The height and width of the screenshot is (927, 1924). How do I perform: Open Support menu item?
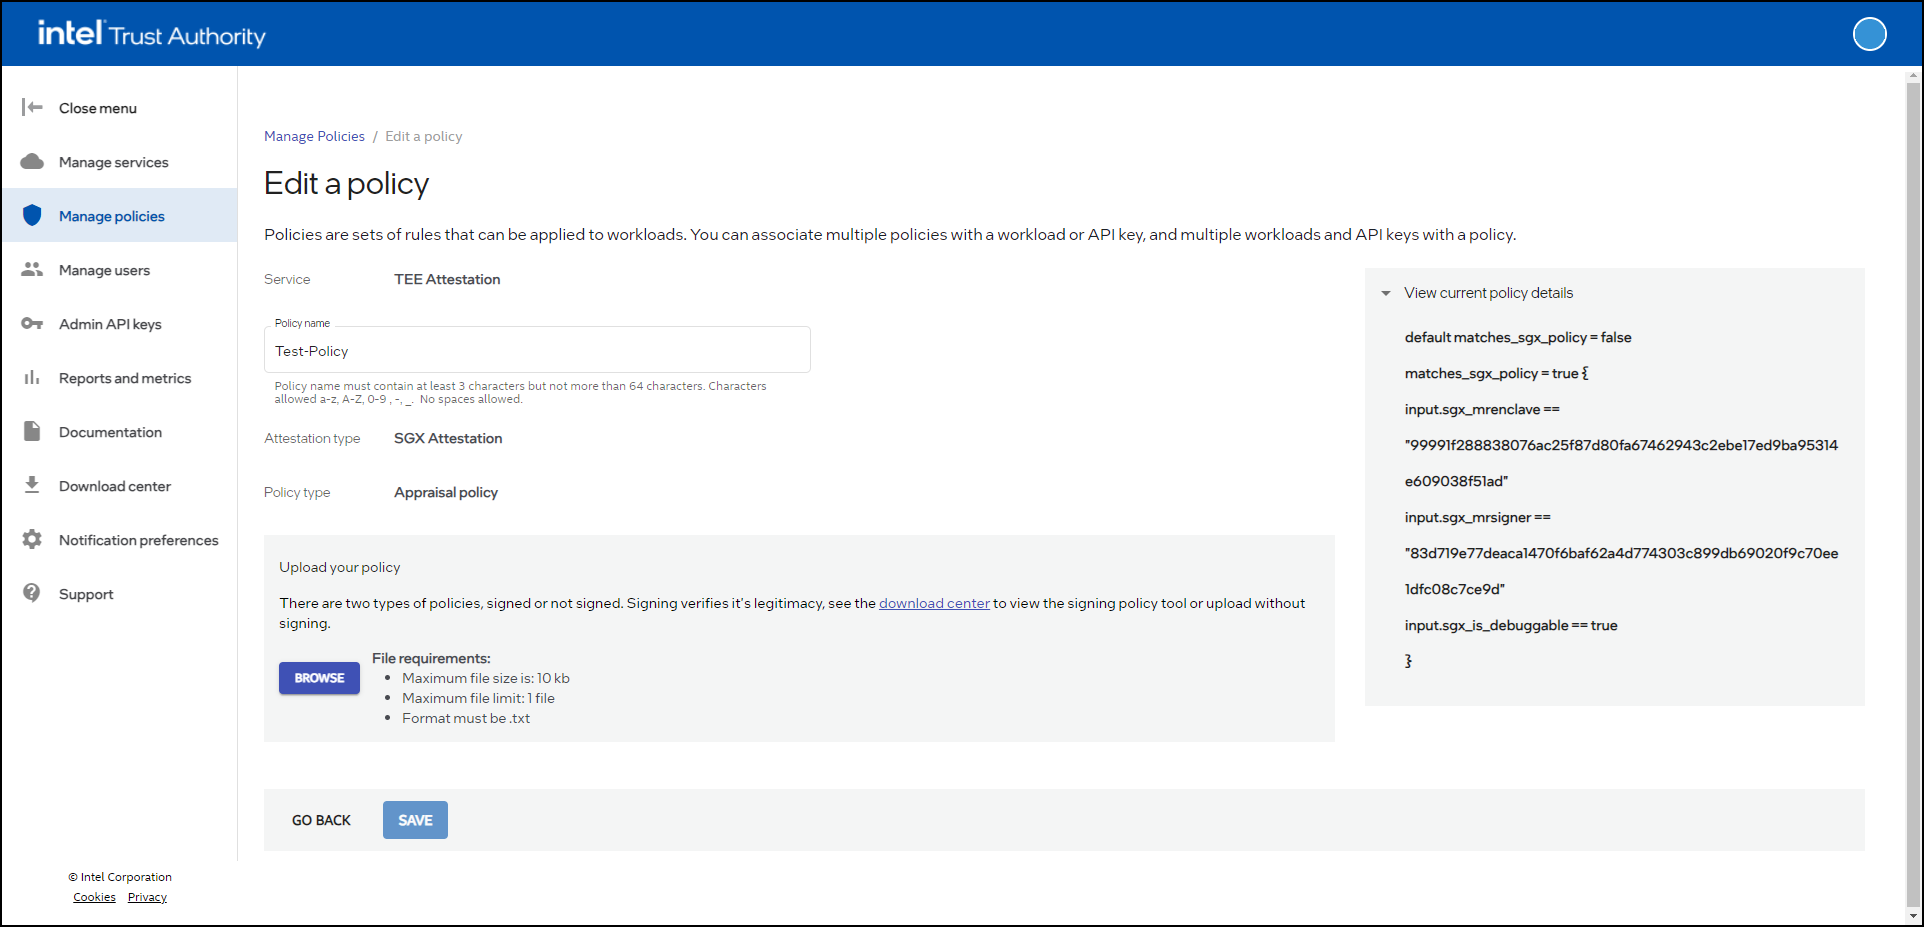[120, 594]
